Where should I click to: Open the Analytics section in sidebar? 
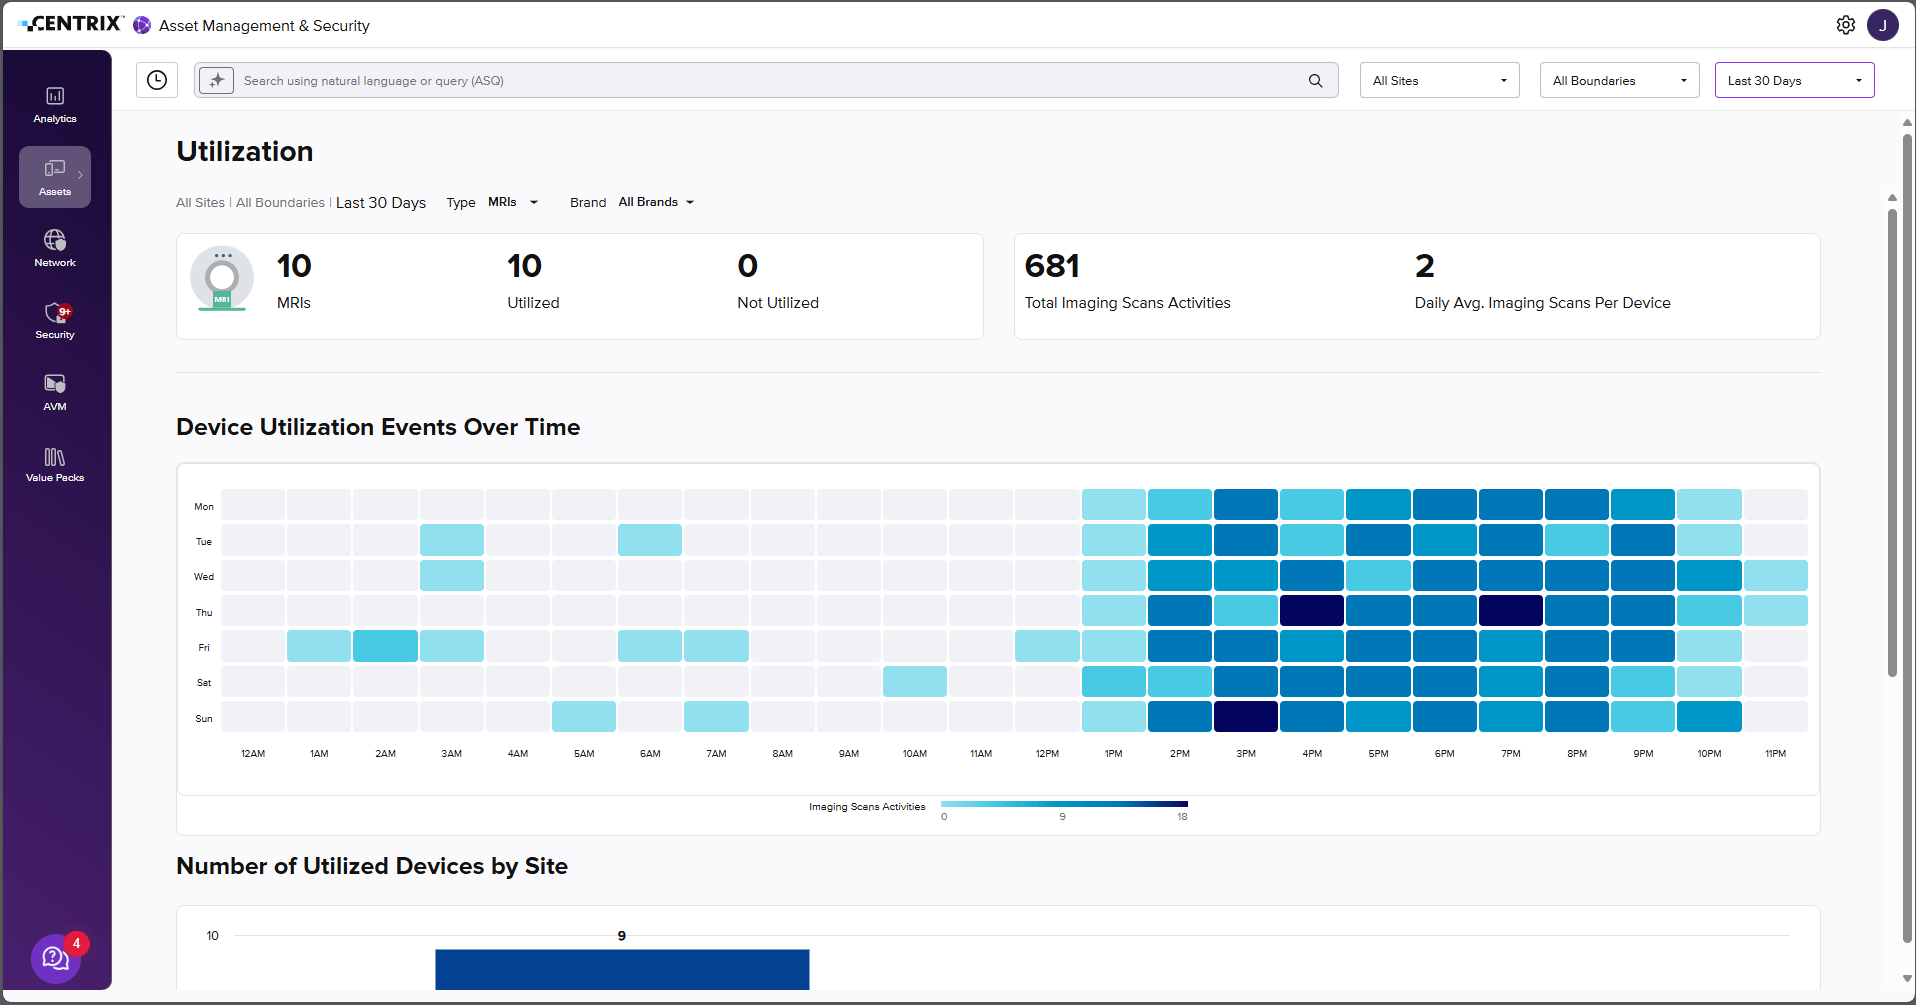(x=55, y=105)
